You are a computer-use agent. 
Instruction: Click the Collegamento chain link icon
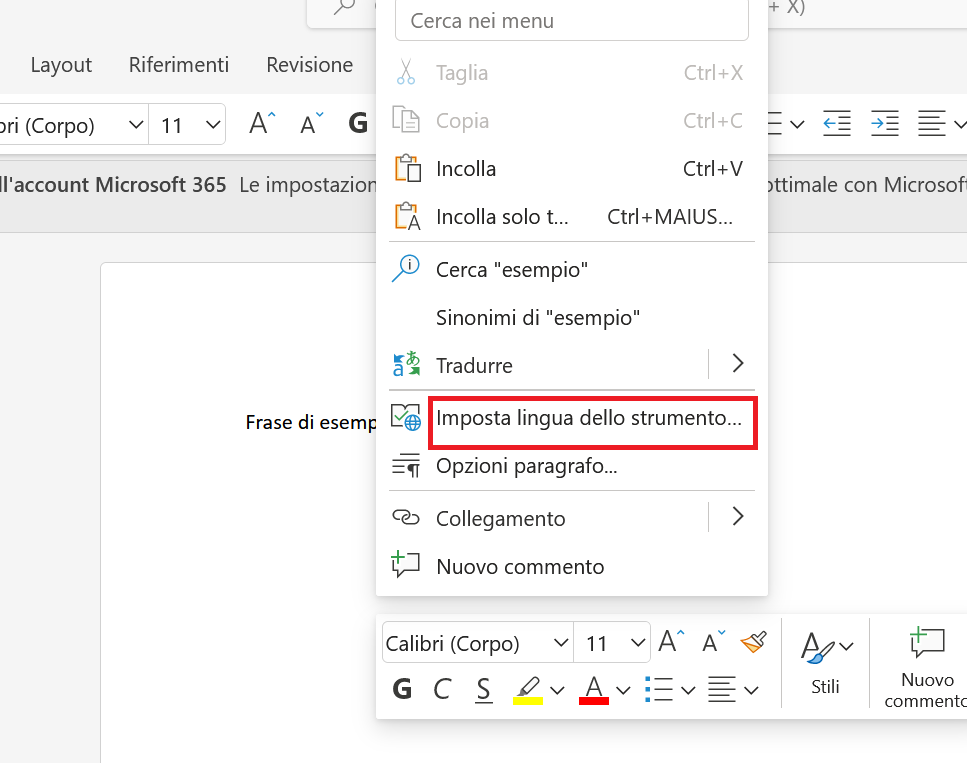[x=406, y=518]
